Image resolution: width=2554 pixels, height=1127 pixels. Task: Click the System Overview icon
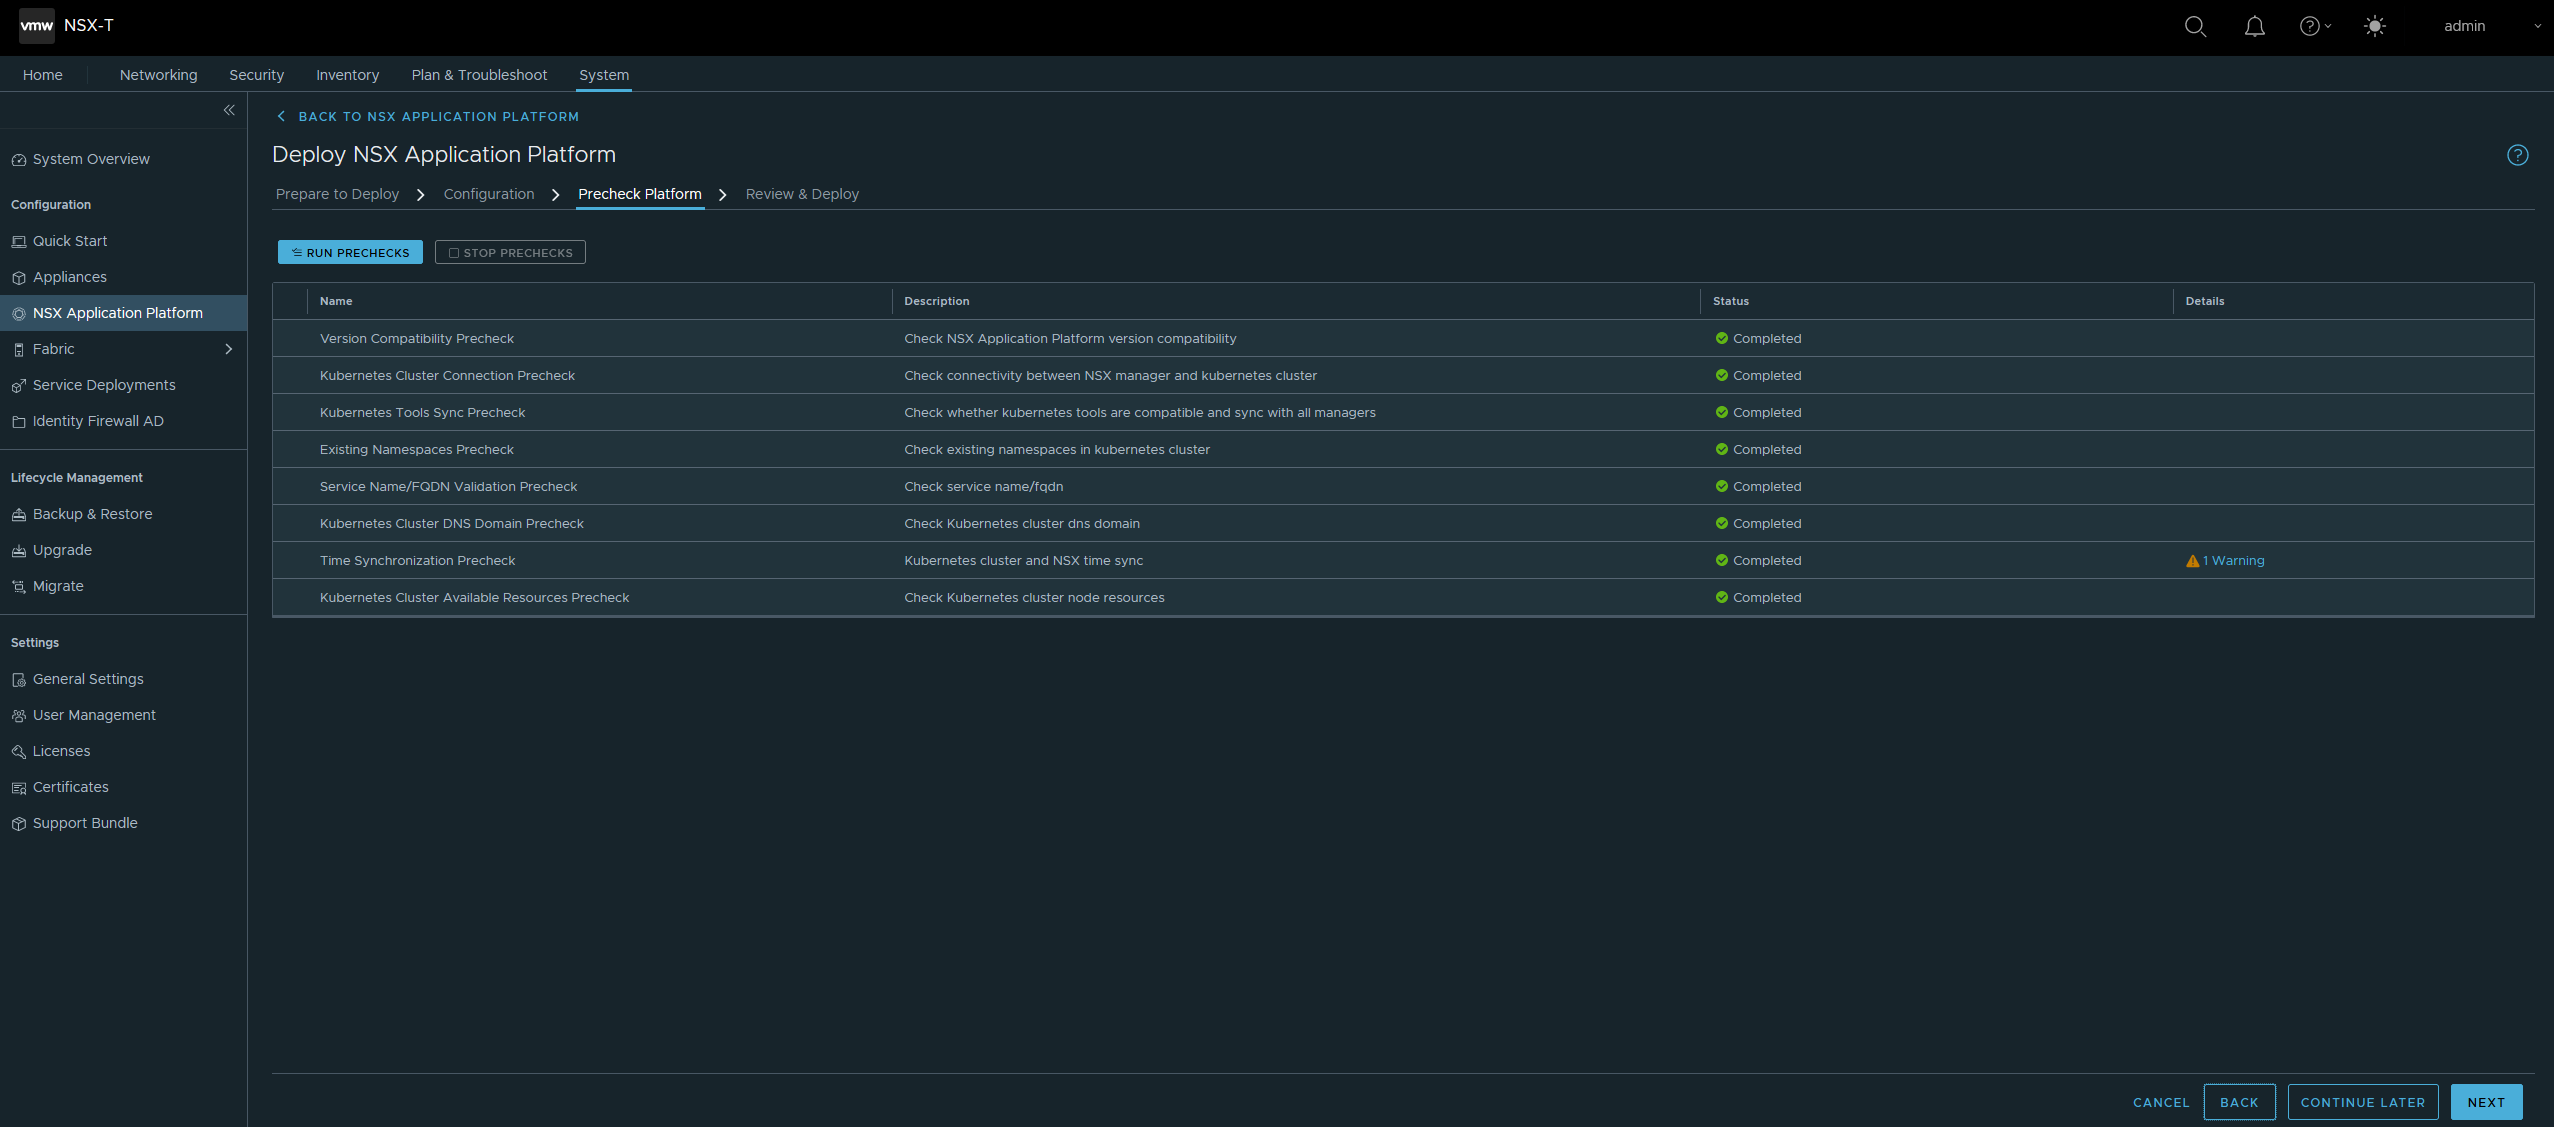(x=18, y=160)
